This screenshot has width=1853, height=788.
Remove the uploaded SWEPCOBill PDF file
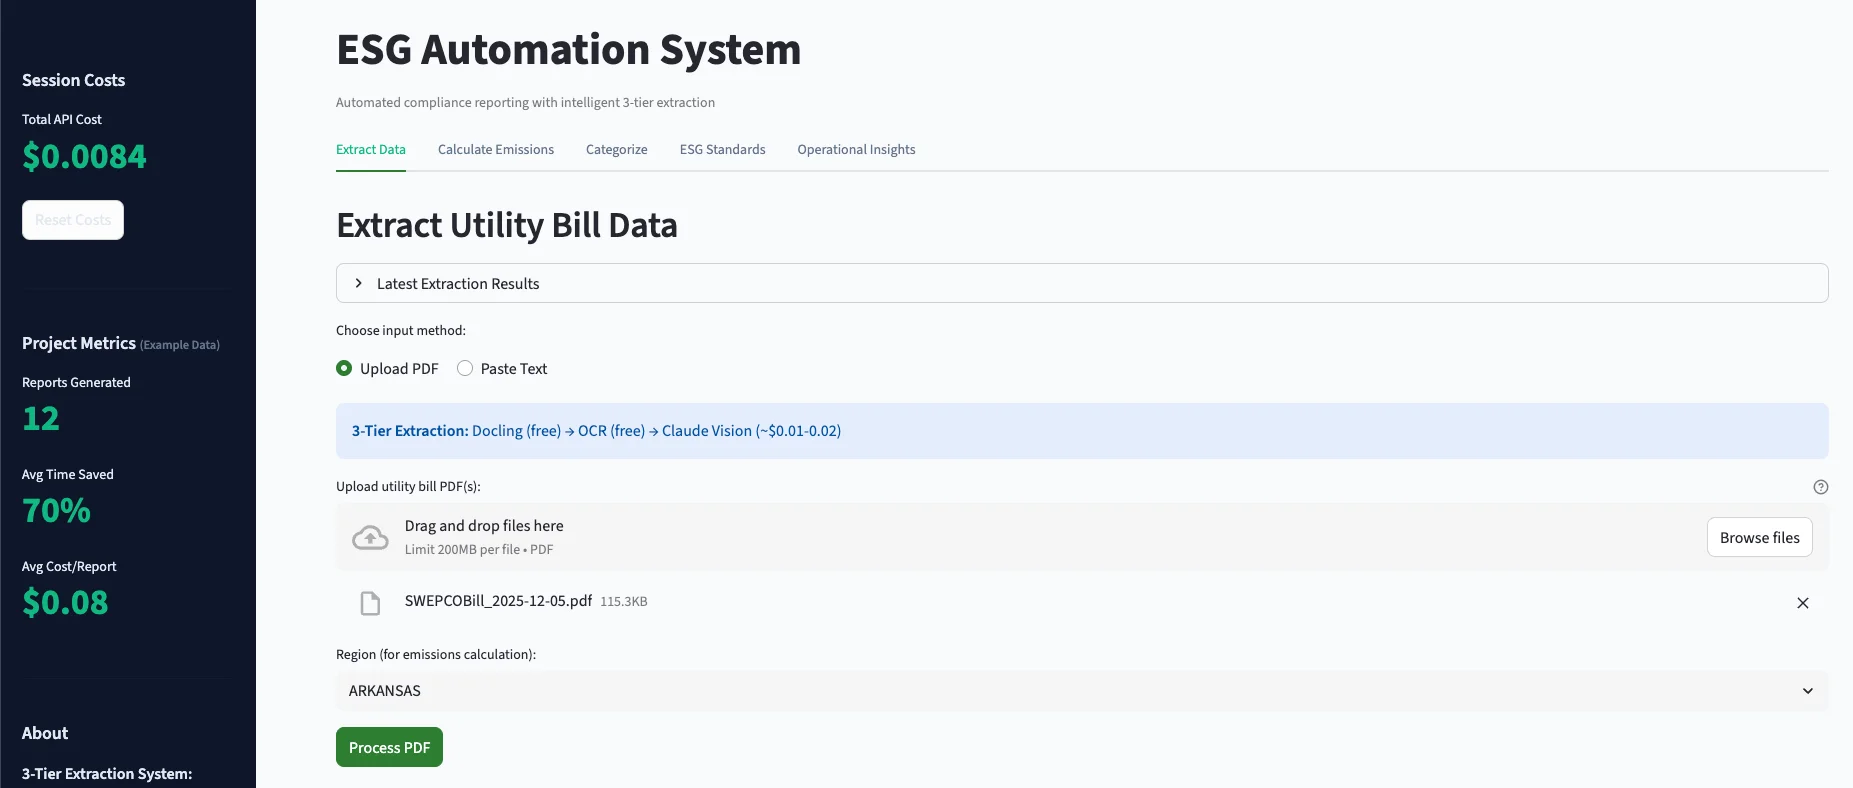(x=1802, y=603)
